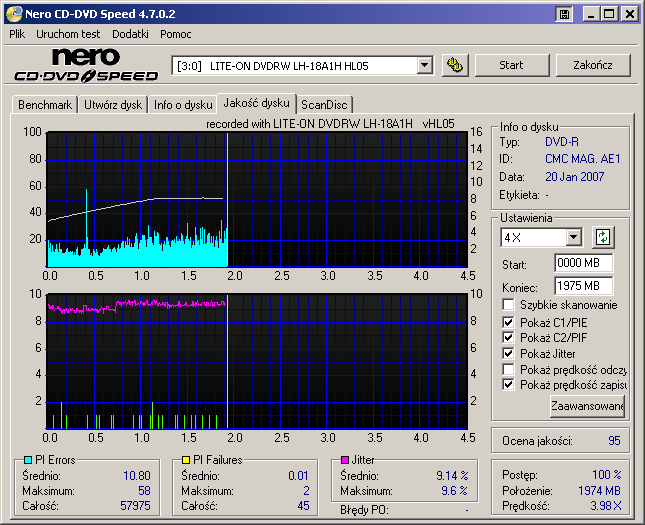Click the disc ID CMC MAG. AE1
The width and height of the screenshot is (645, 525).
point(582,159)
